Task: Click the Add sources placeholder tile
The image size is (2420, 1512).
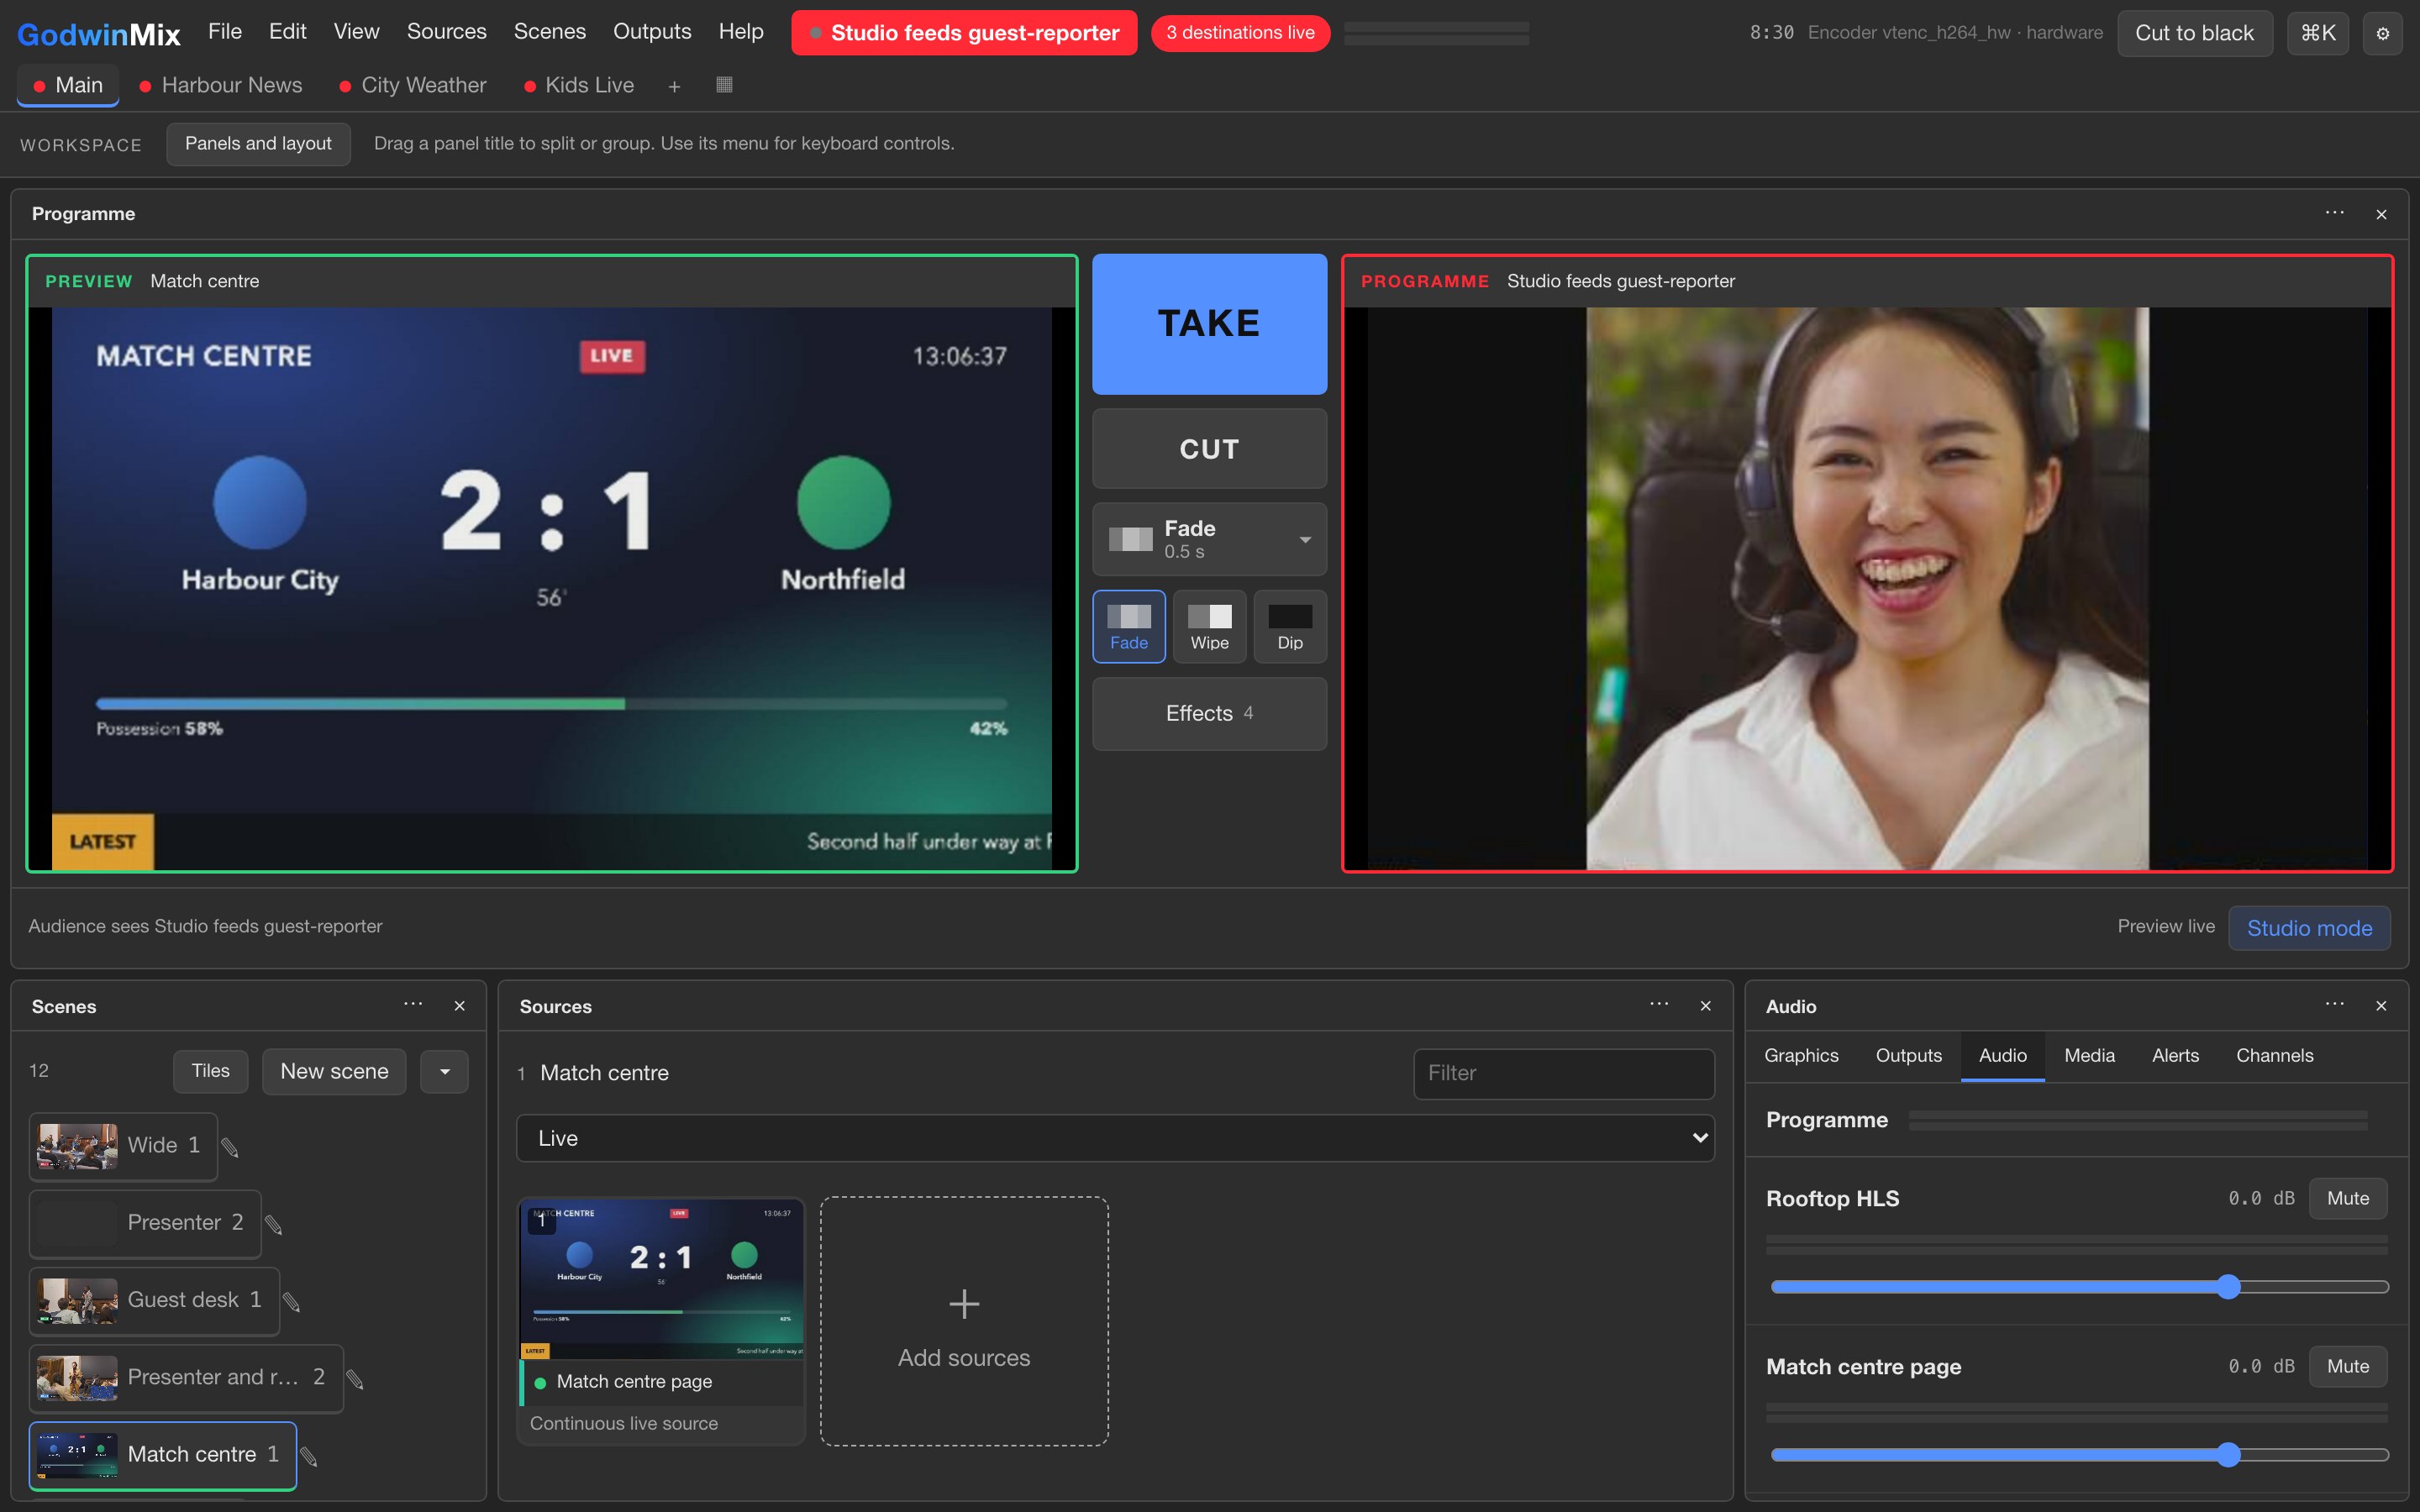Action: 964,1321
